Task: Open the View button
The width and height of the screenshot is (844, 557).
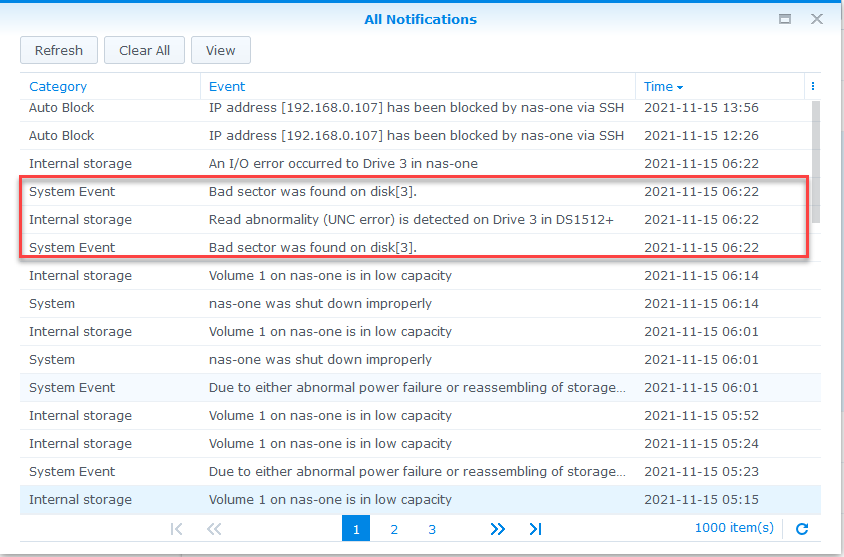Action: 221,51
